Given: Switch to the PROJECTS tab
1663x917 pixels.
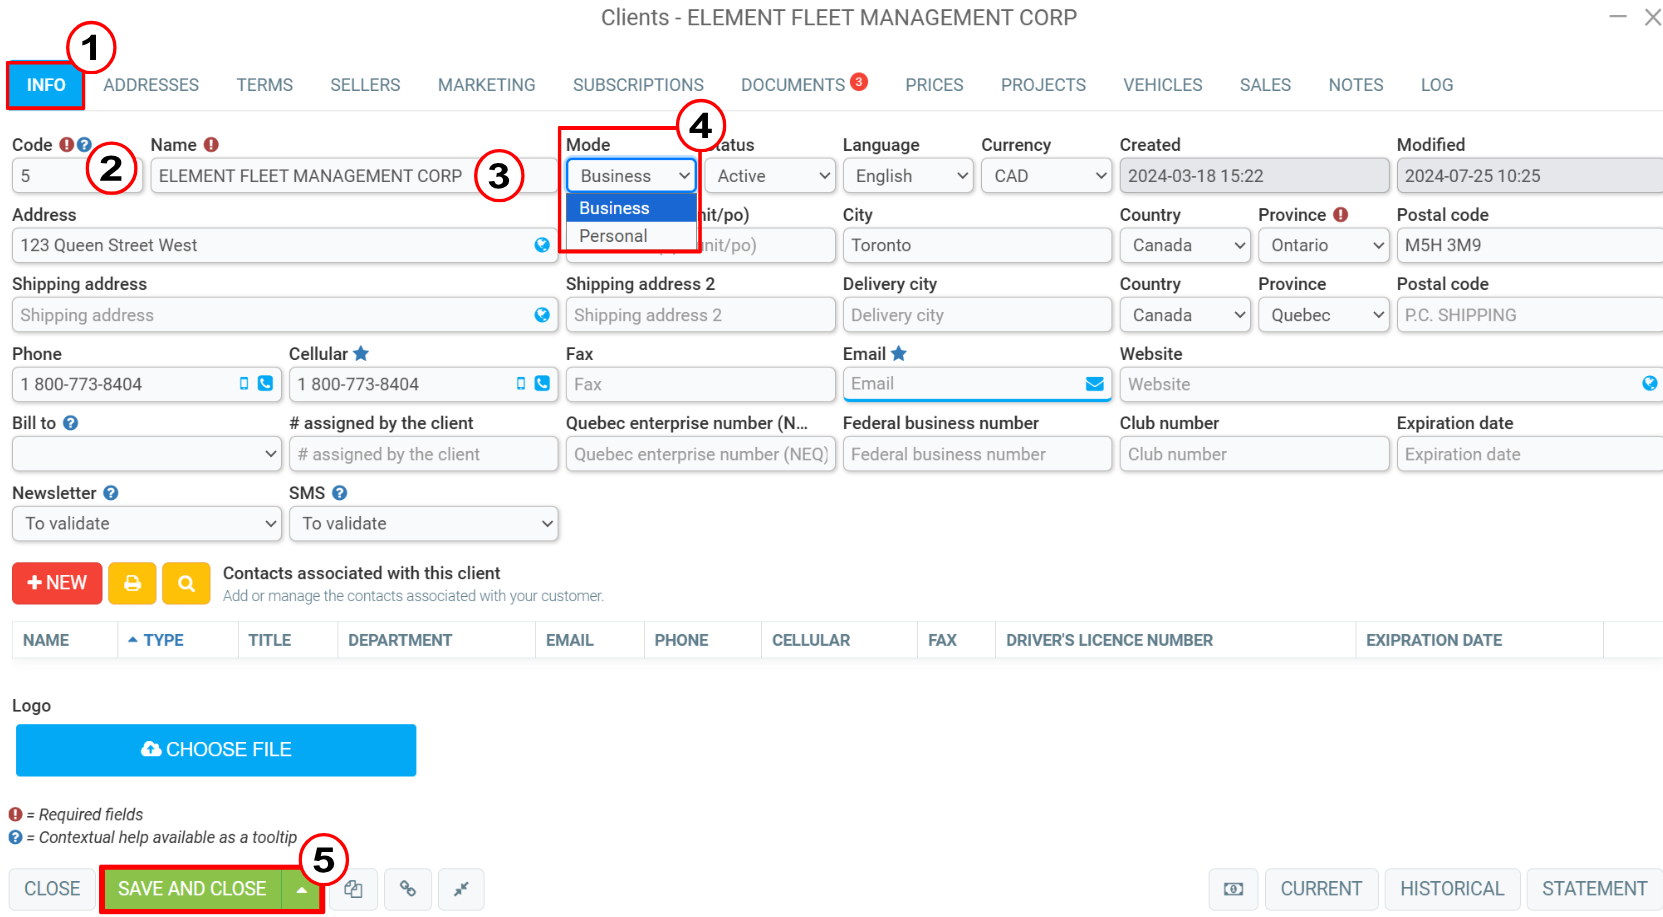Looking at the screenshot, I should (x=1043, y=85).
